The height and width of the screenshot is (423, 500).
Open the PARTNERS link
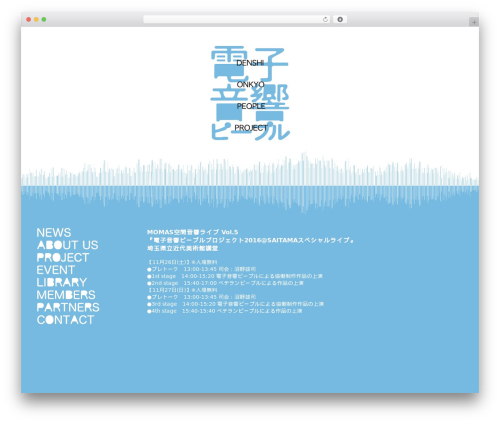coord(68,307)
